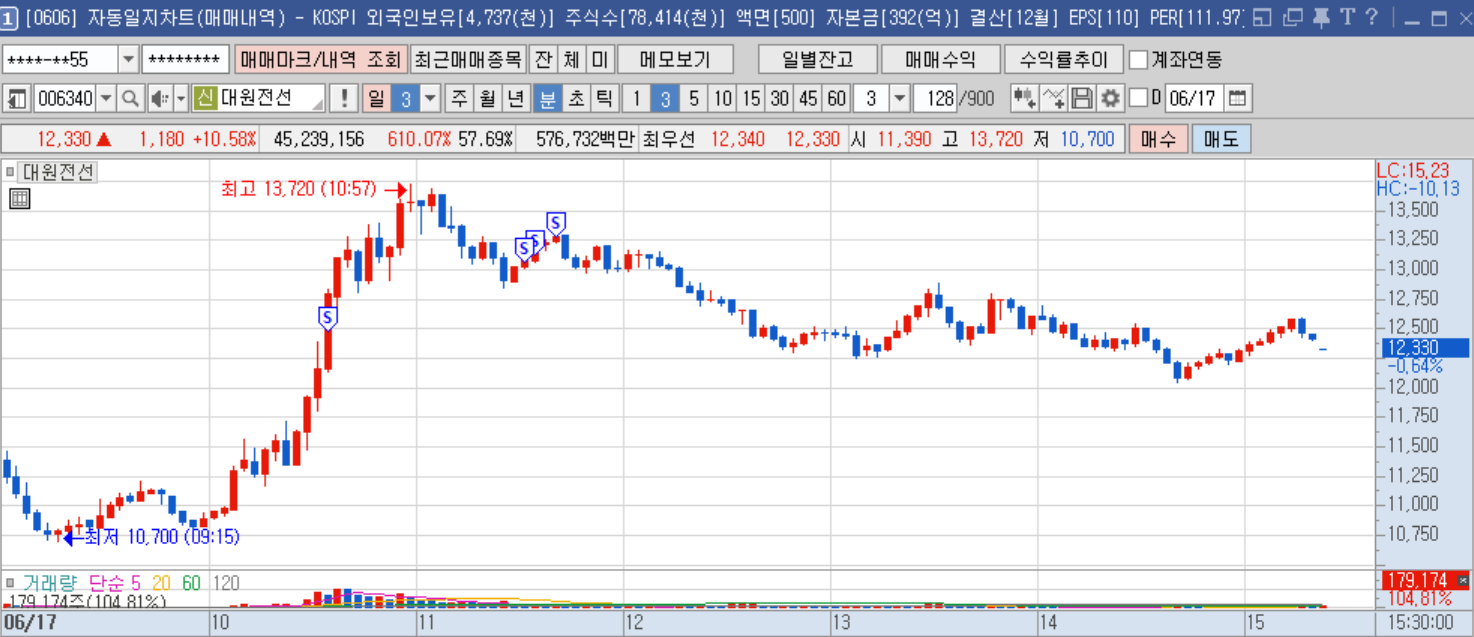The height and width of the screenshot is (637, 1474).
Task: Open 수익률추이 return trend
Action: tap(1064, 59)
